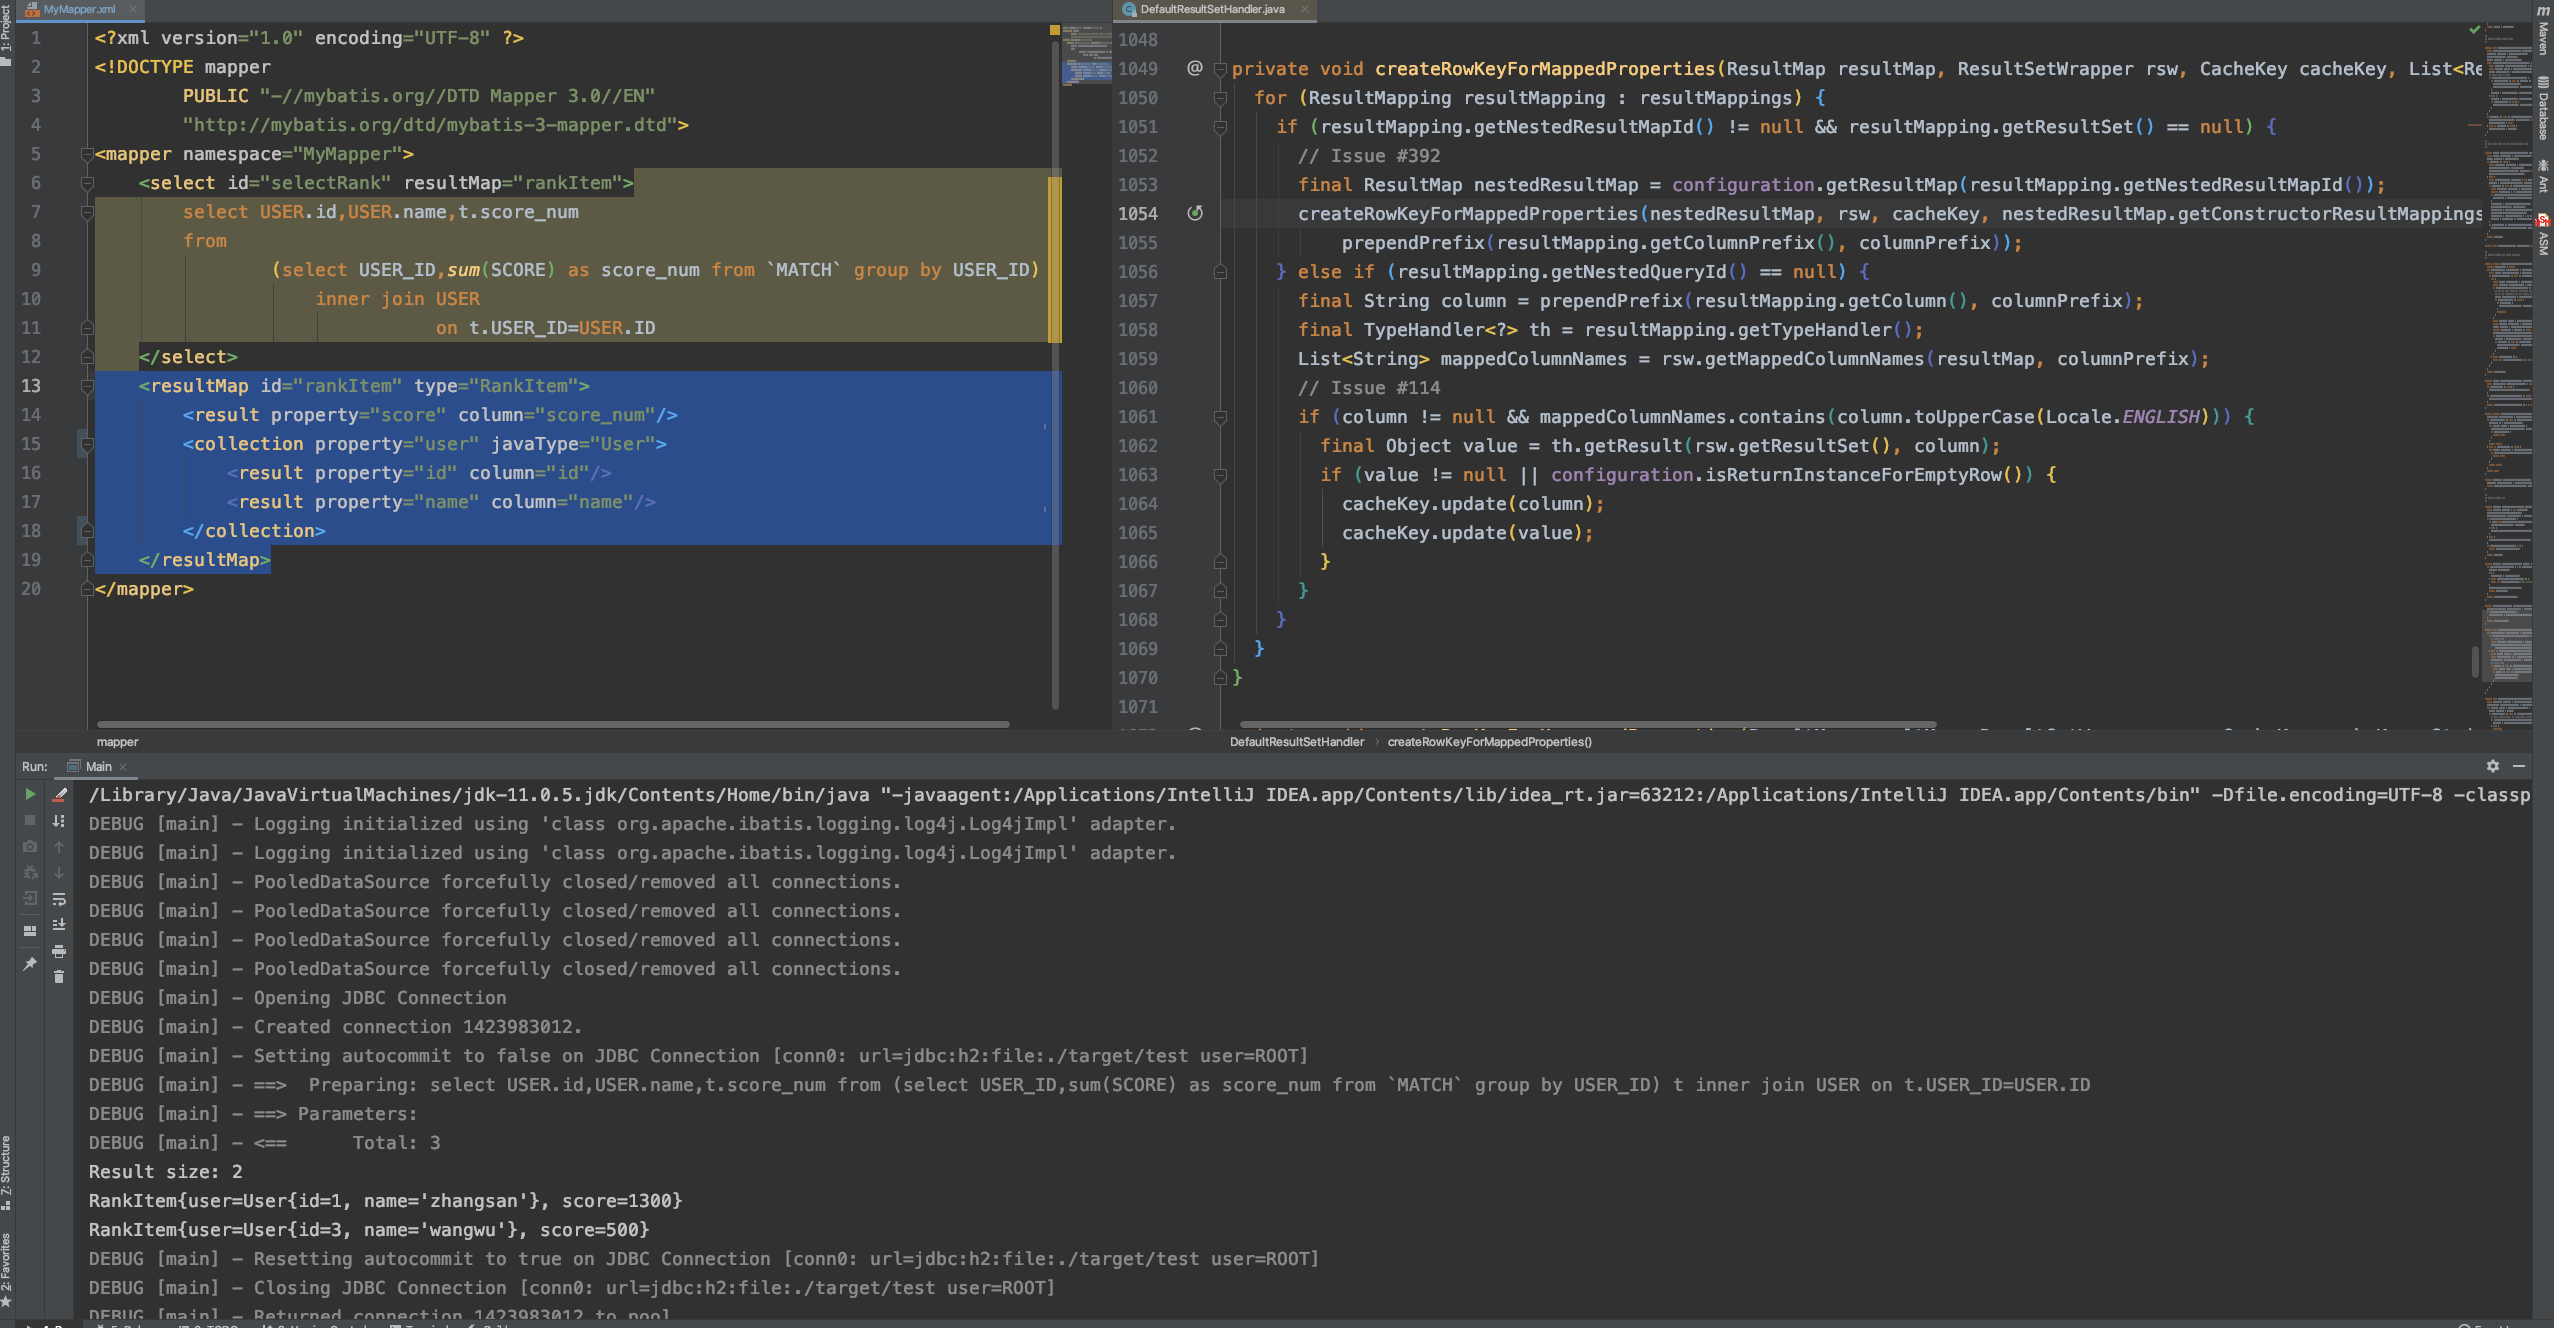
Task: Collapse the if block fold on line 1051
Action: (1220, 127)
